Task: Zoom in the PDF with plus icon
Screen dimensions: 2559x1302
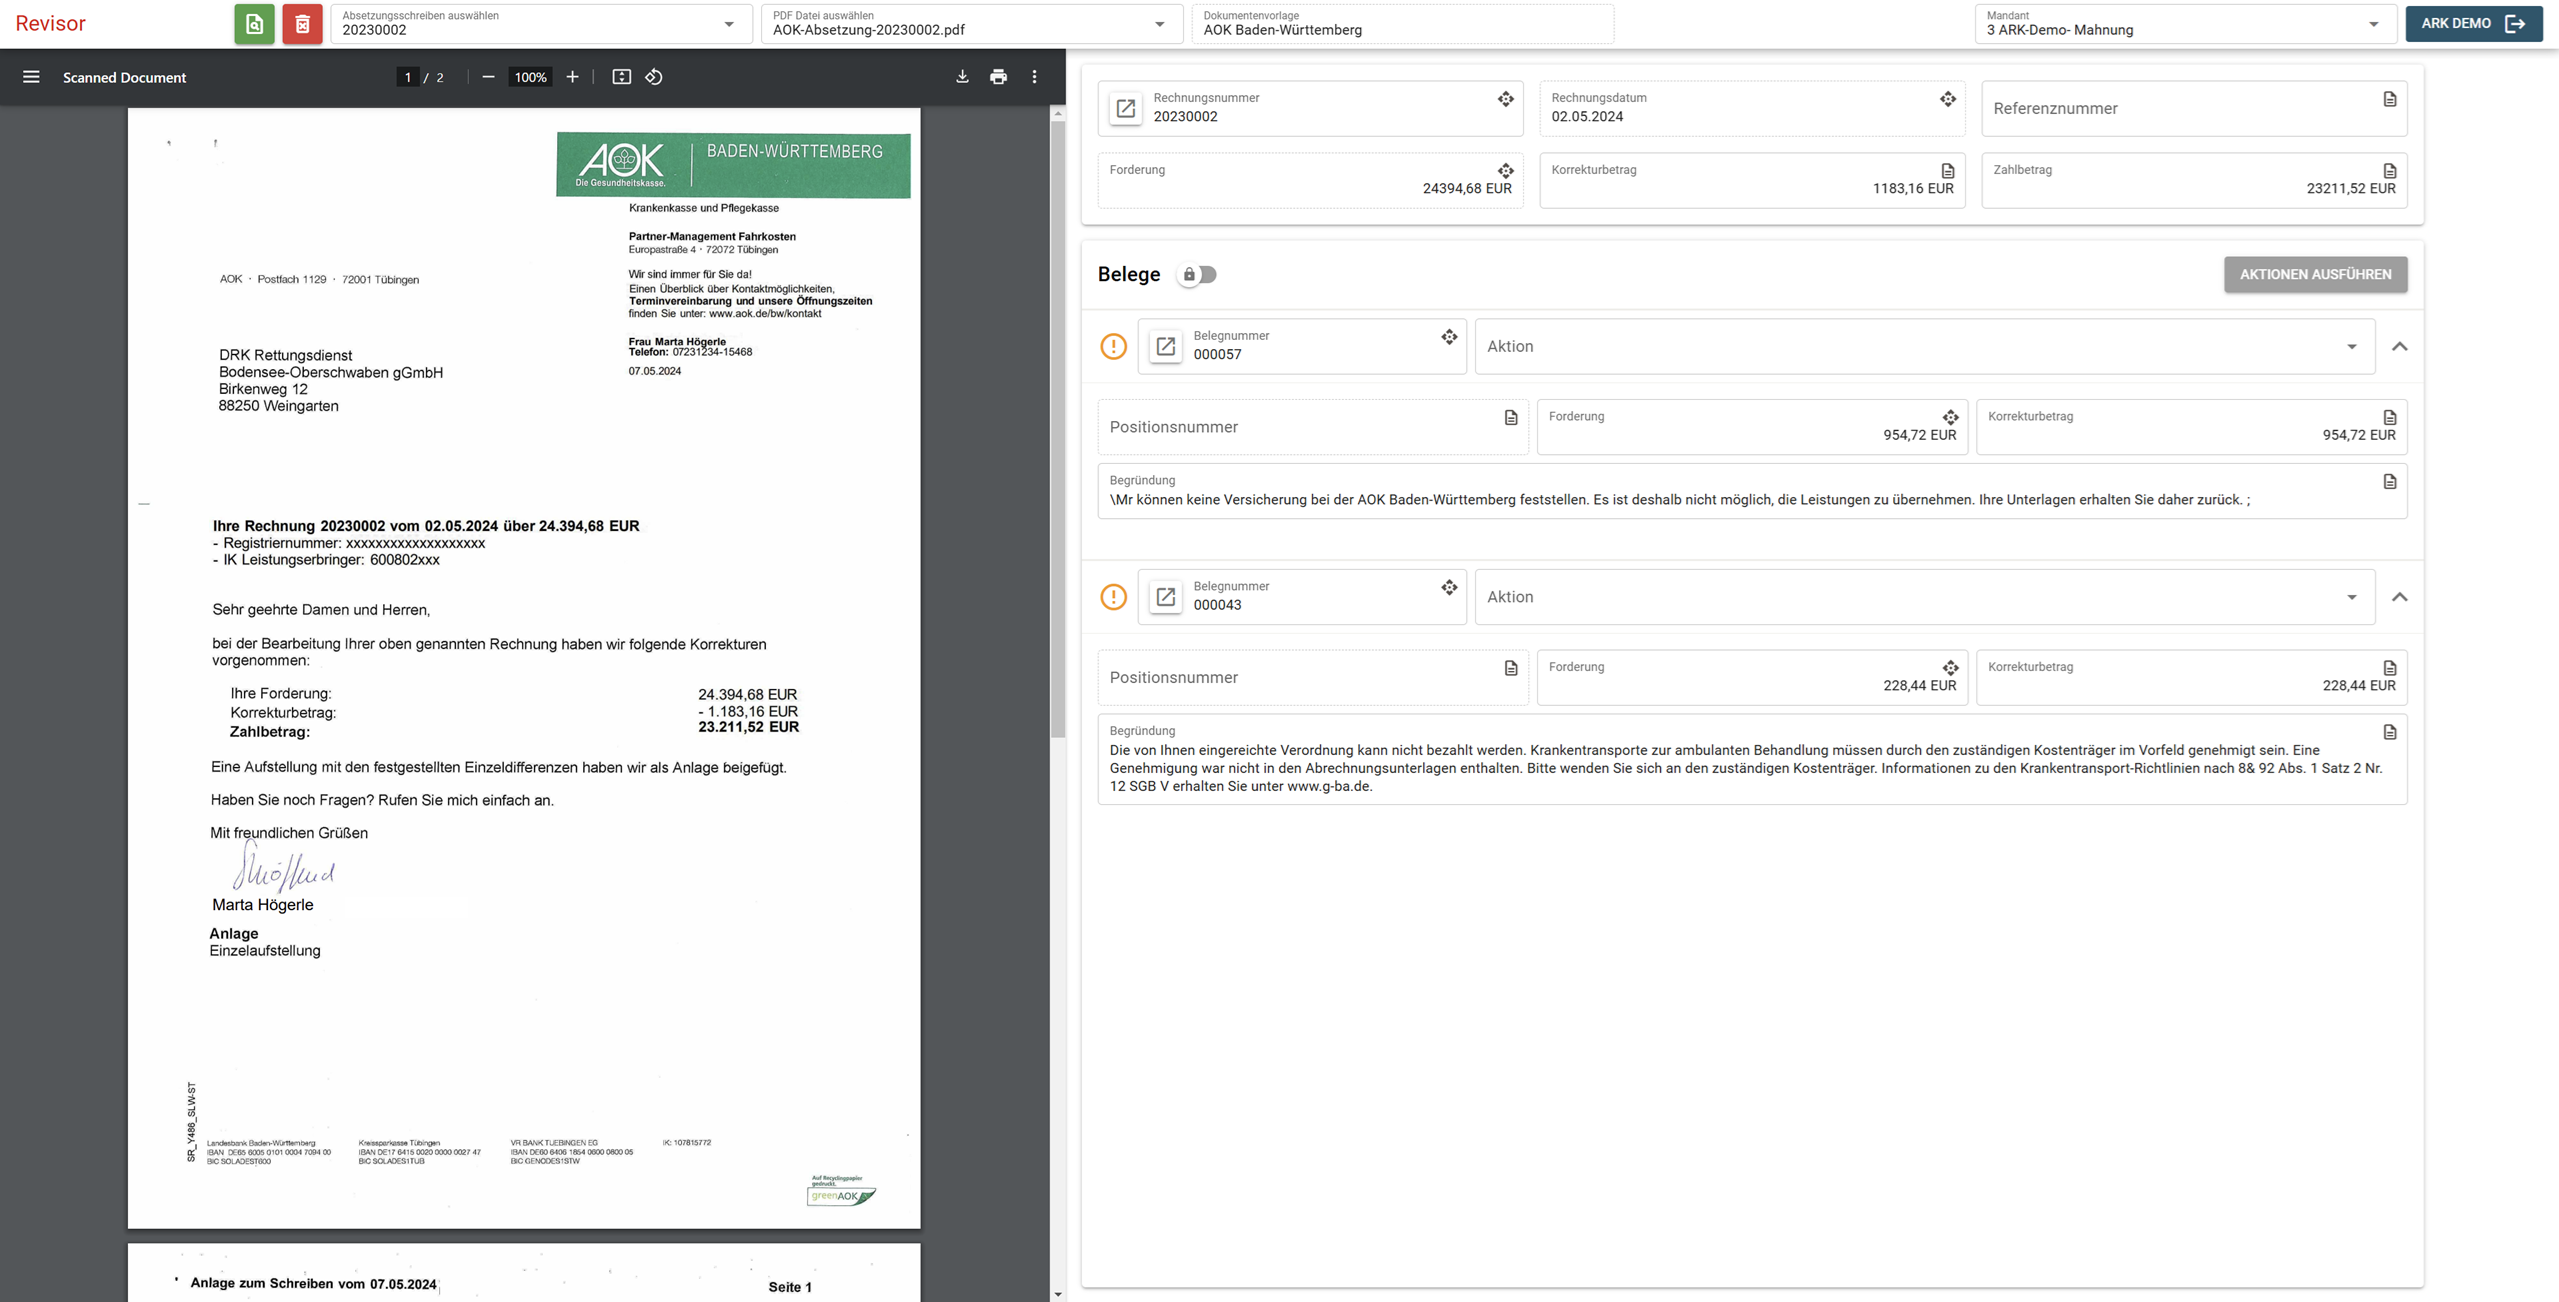Action: click(x=572, y=77)
